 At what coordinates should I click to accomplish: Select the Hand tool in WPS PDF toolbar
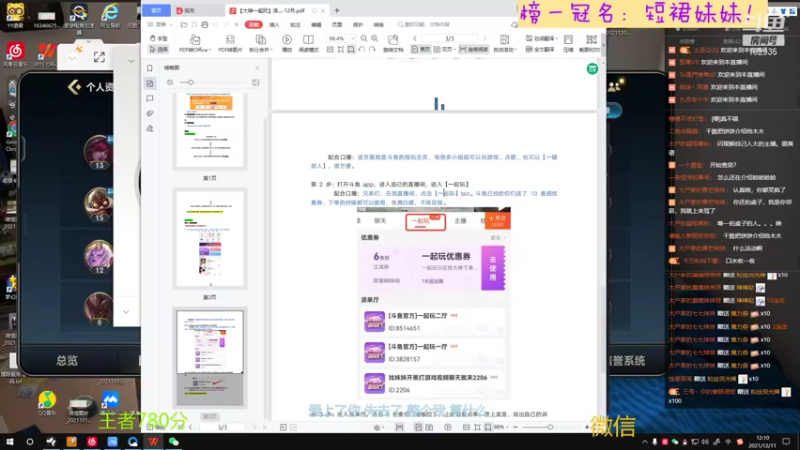158,39
